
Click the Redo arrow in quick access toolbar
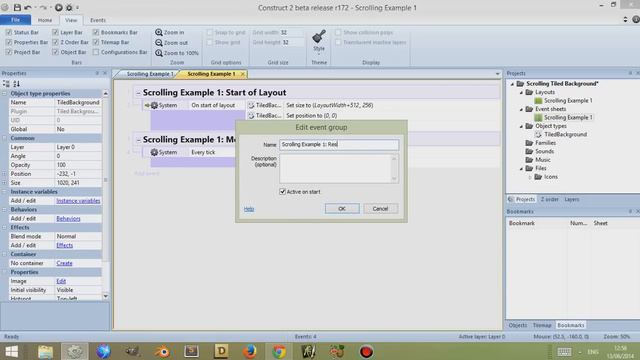[x=44, y=7]
